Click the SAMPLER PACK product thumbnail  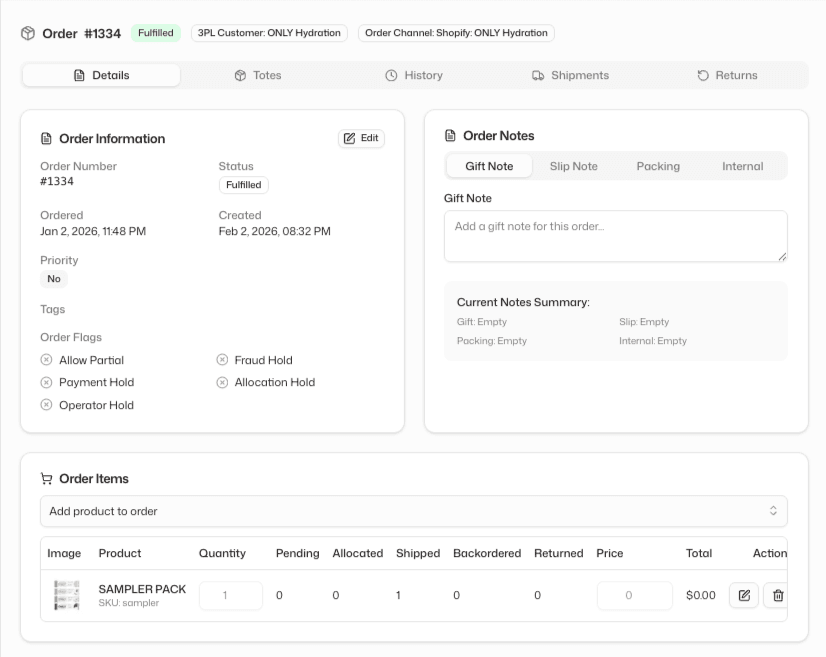pos(66,595)
